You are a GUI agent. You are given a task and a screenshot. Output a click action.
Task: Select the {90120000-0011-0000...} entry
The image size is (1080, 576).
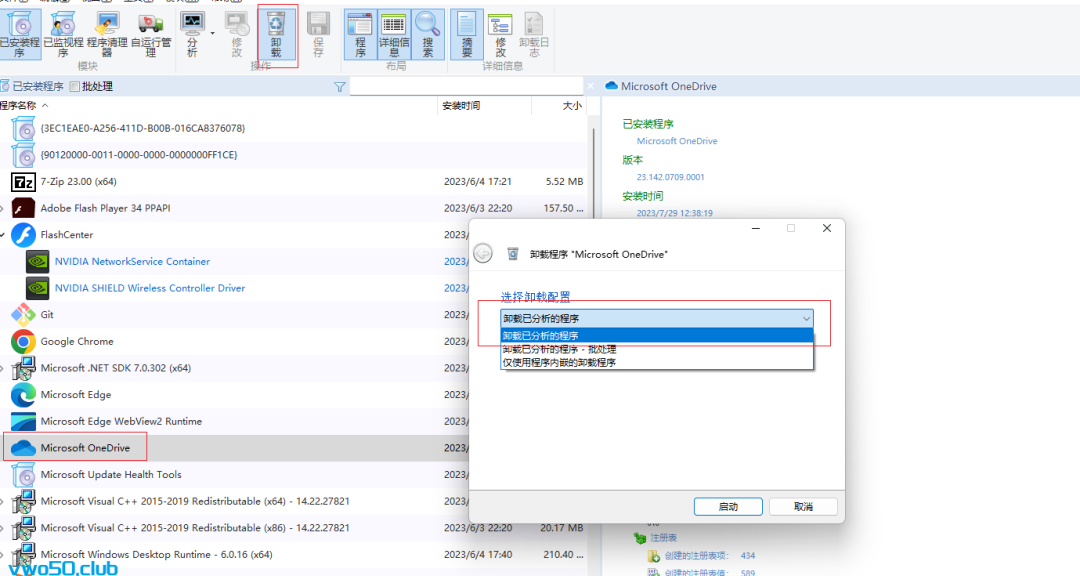pos(138,155)
